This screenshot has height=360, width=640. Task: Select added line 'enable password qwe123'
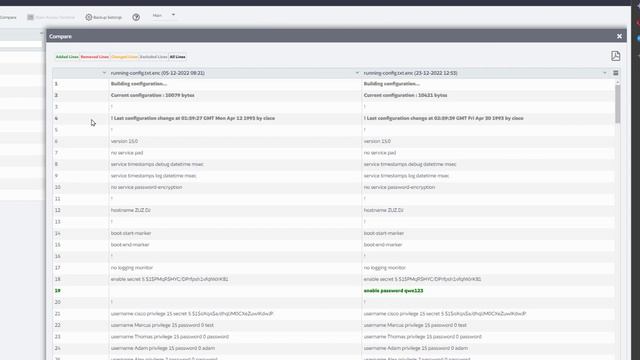coord(393,291)
